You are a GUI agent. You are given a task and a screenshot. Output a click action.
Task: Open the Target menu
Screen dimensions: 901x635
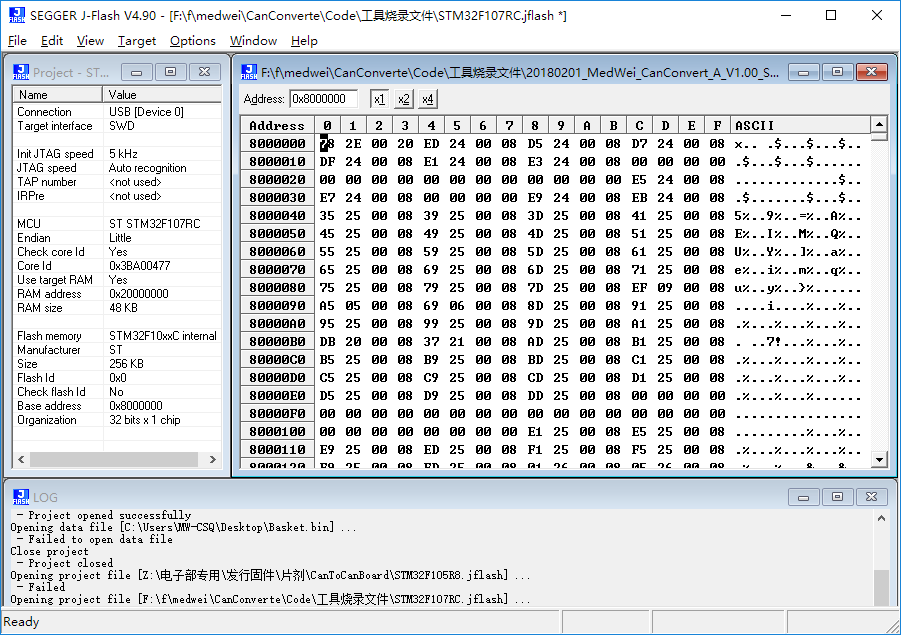click(137, 41)
